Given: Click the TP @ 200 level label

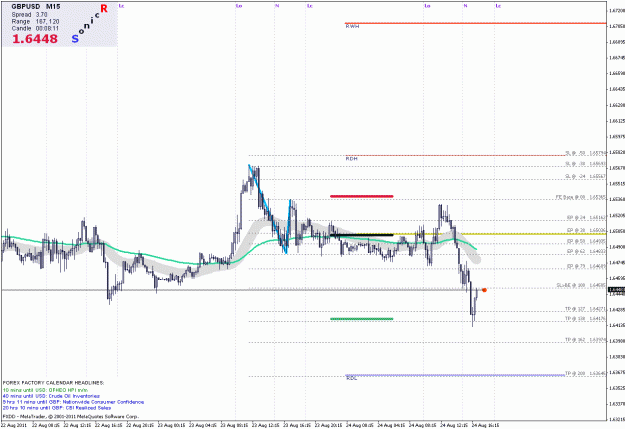Looking at the screenshot, I should click(x=586, y=373).
